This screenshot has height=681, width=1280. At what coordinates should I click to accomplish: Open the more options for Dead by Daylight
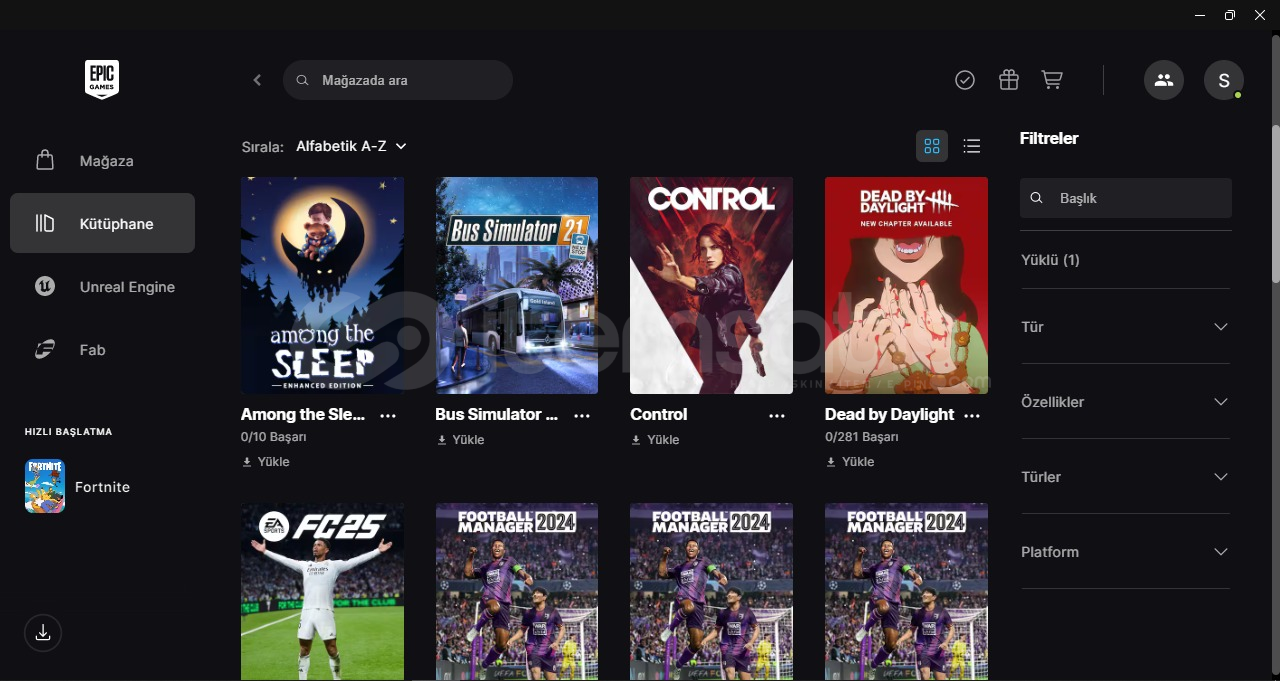point(971,415)
